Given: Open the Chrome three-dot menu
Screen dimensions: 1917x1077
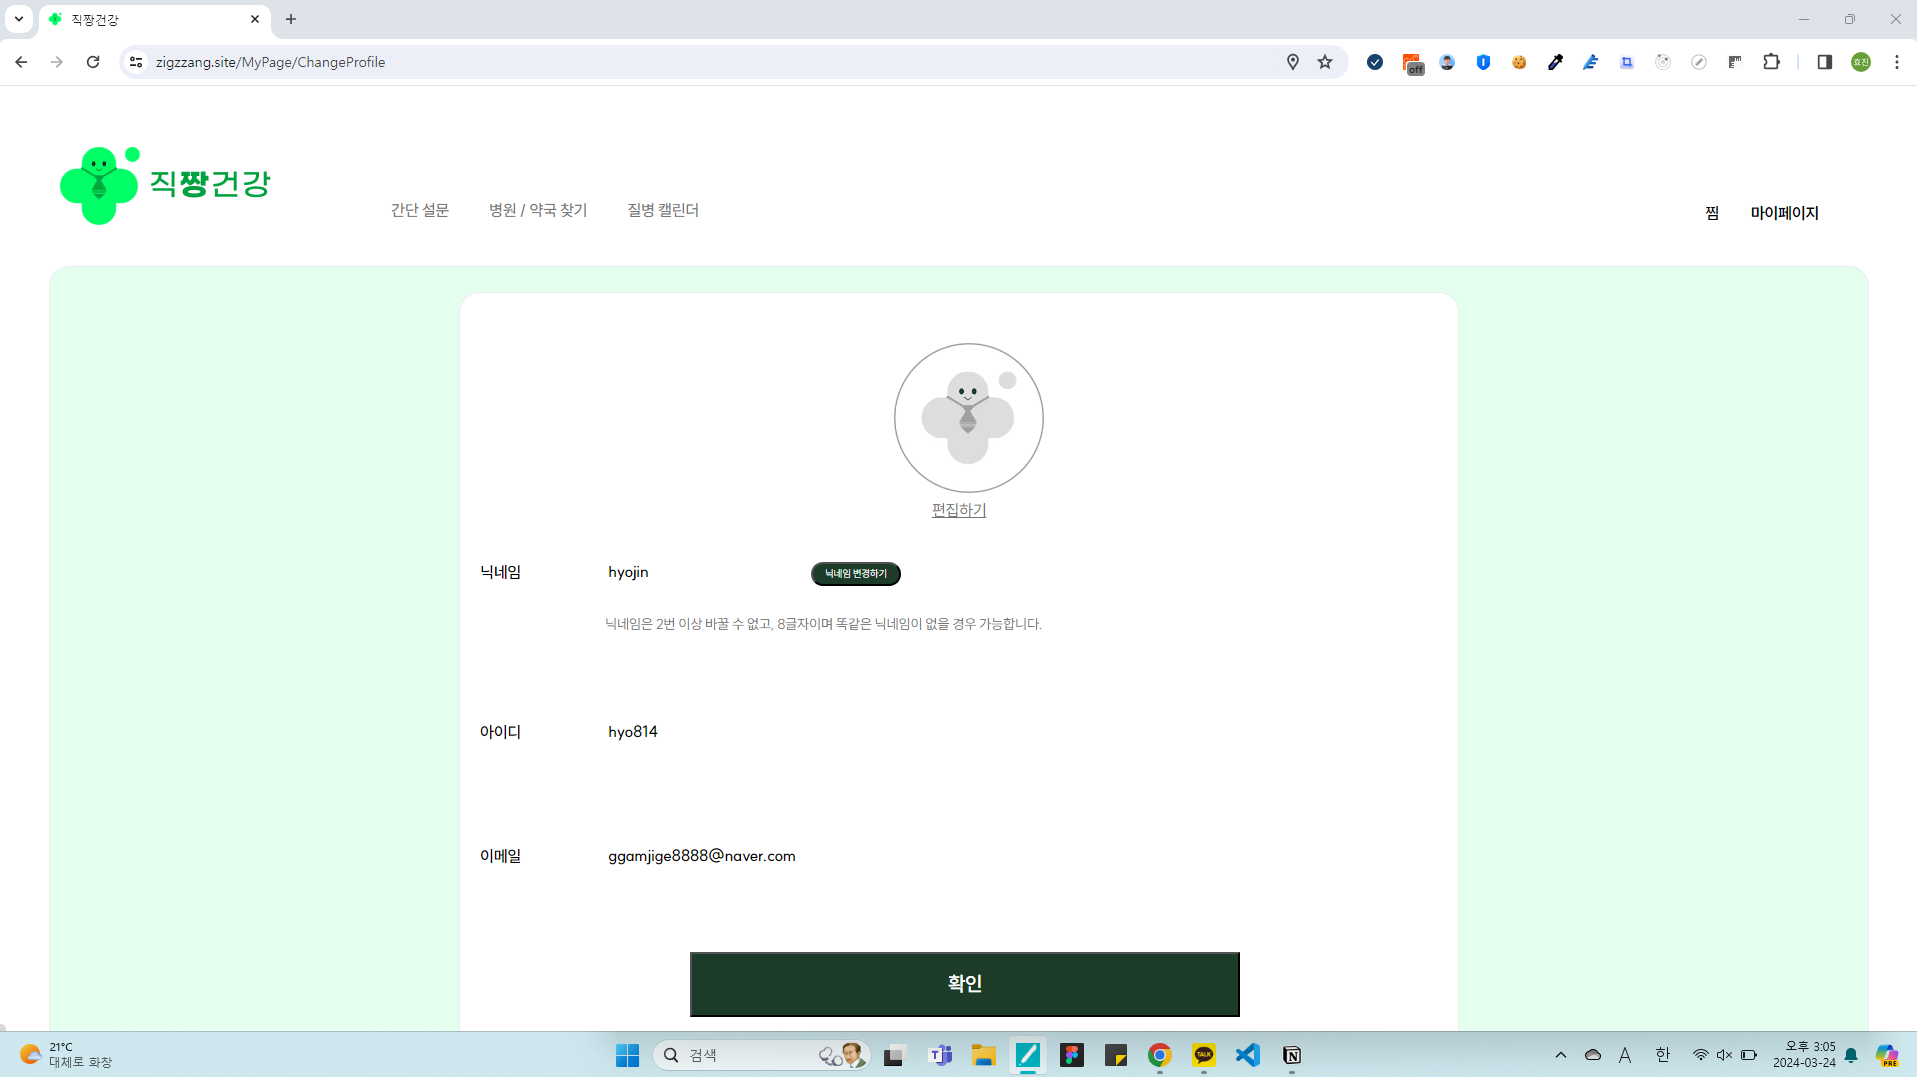Looking at the screenshot, I should click(x=1896, y=62).
